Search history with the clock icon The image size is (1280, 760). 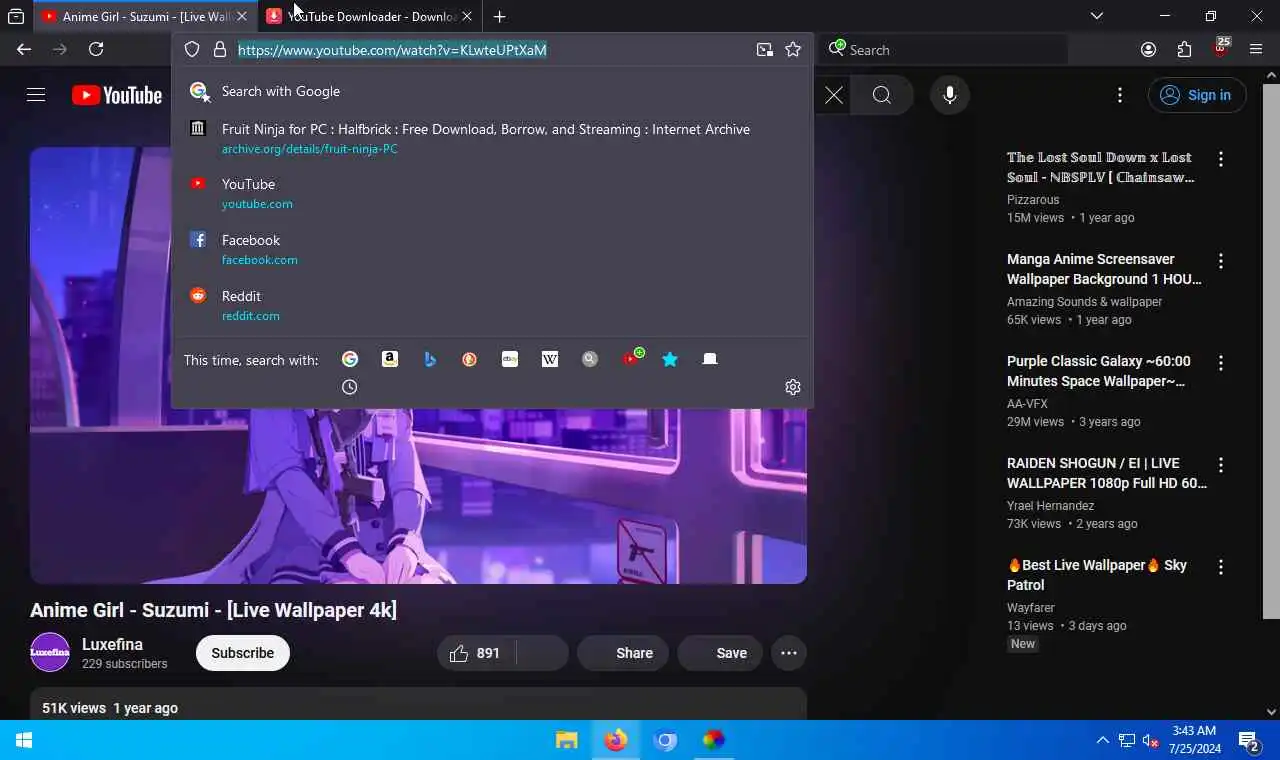[x=350, y=387]
